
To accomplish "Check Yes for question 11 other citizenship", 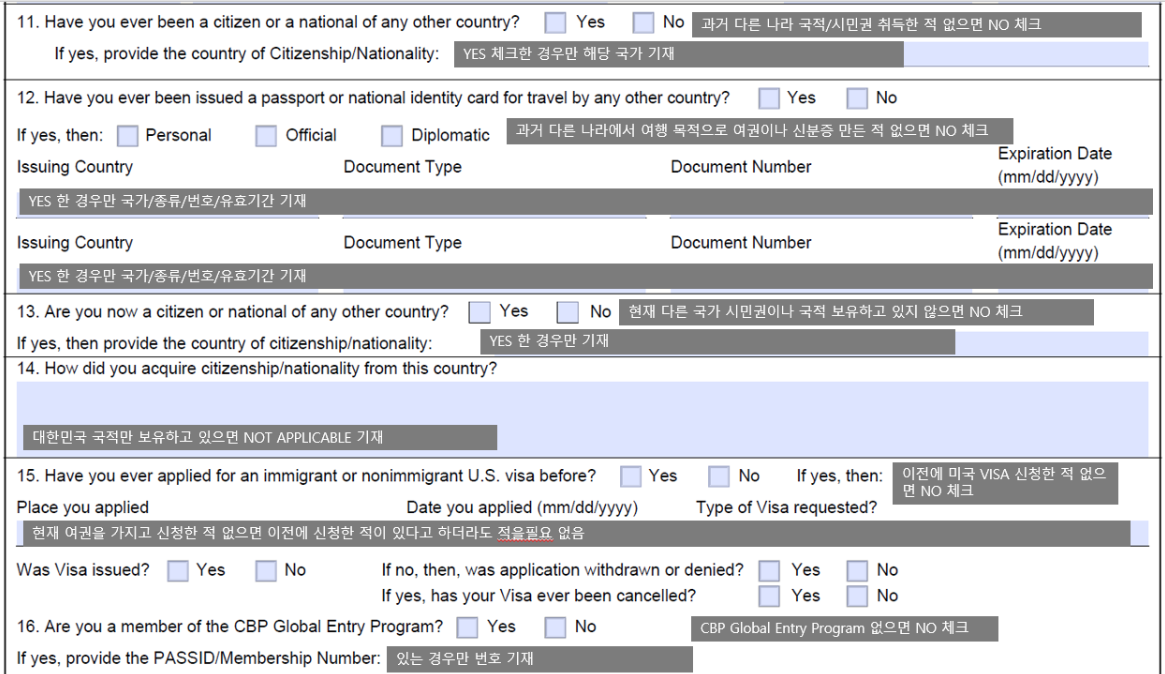I will tap(555, 23).
